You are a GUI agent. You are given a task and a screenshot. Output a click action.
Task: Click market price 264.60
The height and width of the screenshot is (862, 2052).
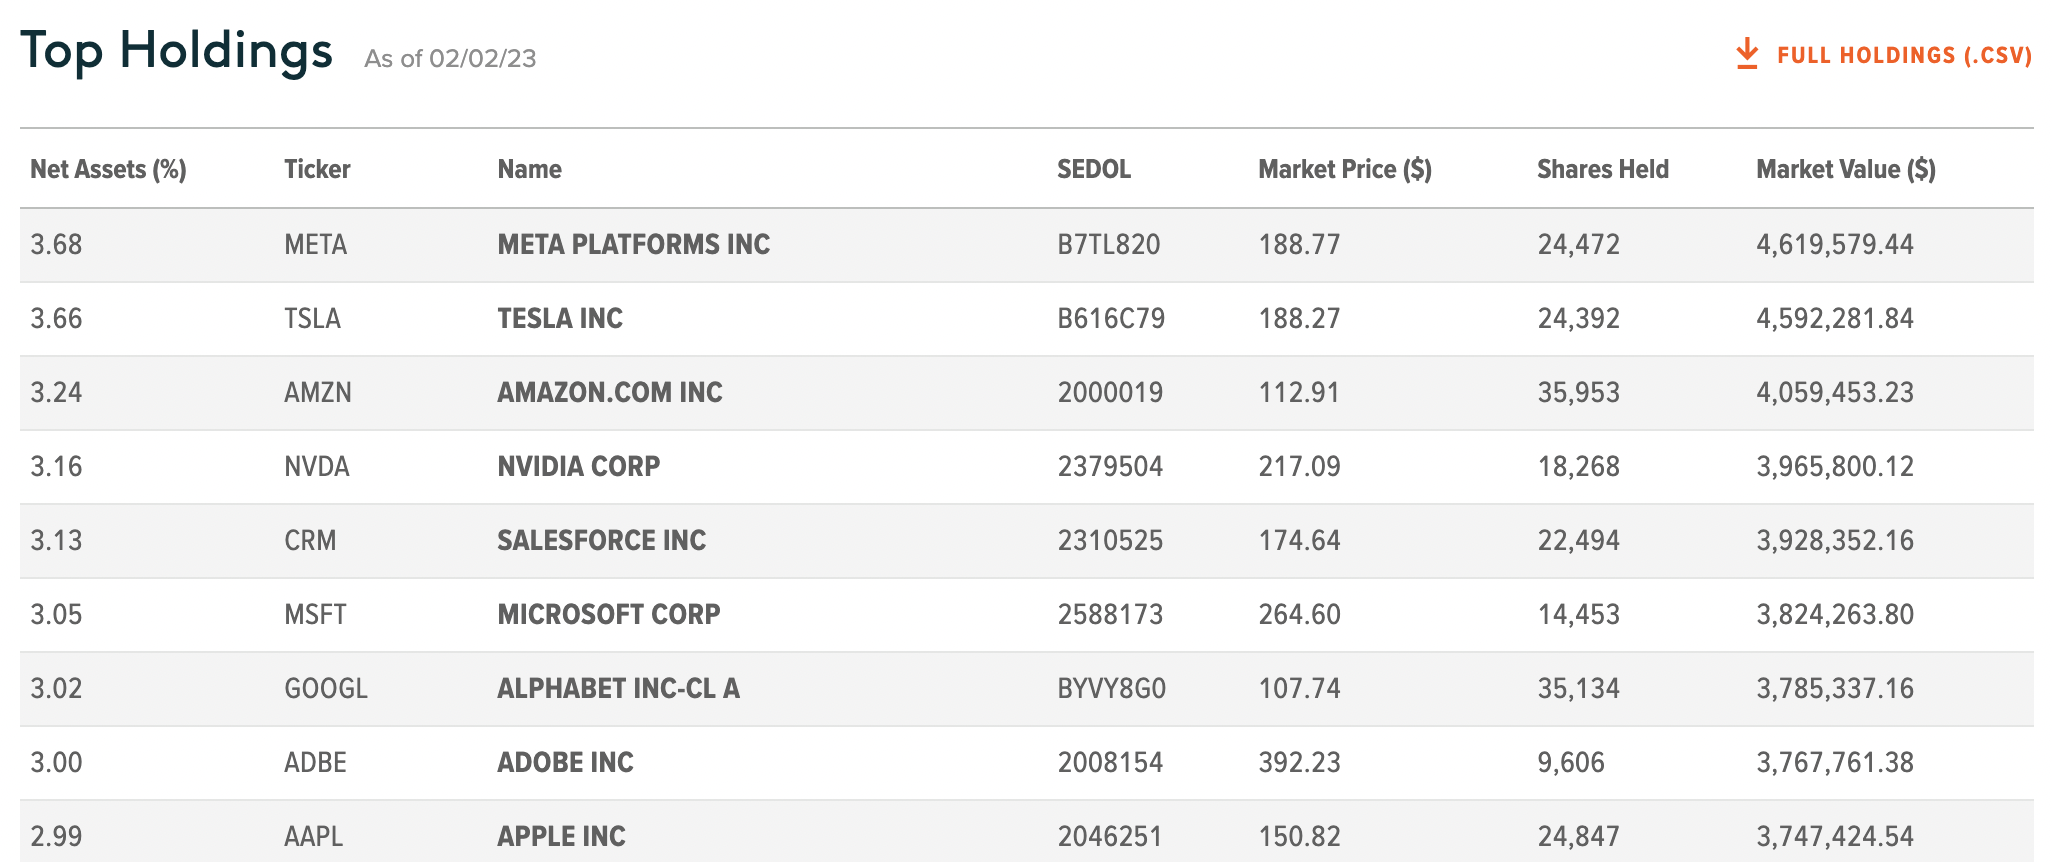[x=1299, y=614]
